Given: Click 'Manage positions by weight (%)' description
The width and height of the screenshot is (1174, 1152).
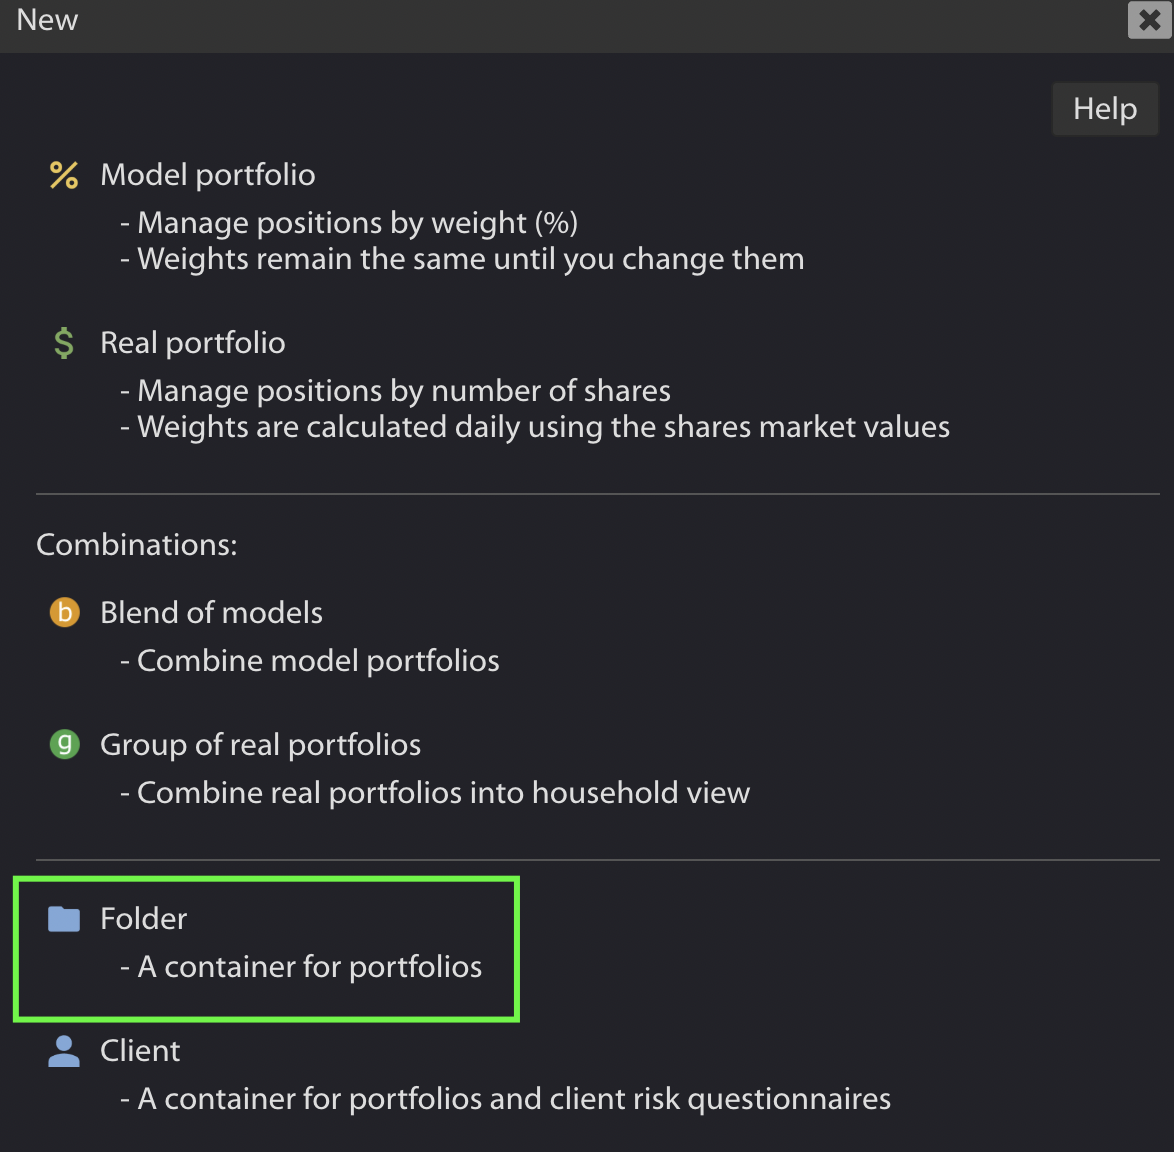Looking at the screenshot, I should pos(349,223).
